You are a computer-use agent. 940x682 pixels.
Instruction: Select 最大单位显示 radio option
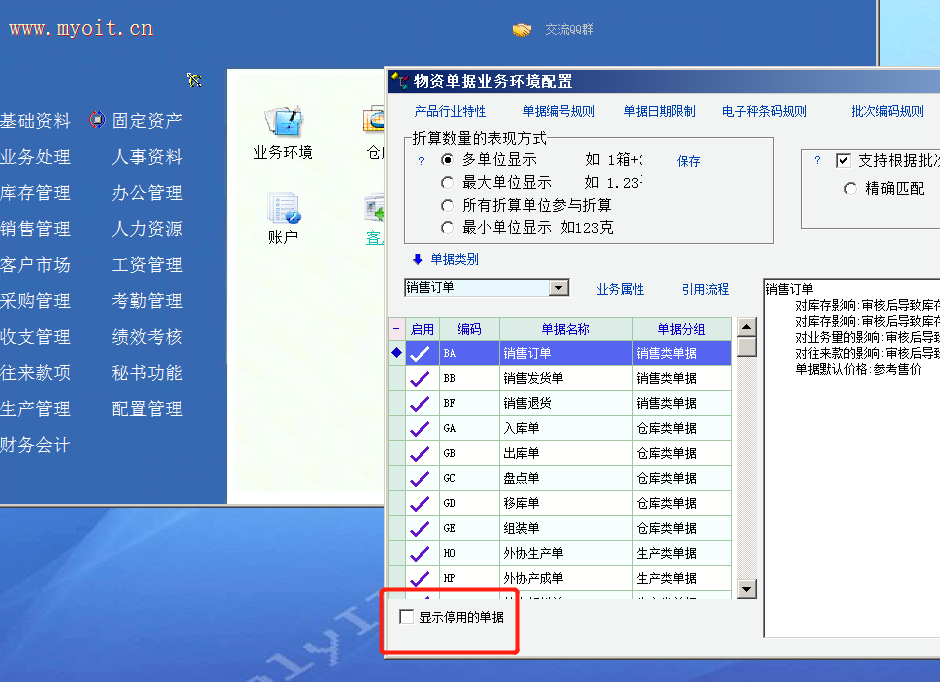(448, 183)
